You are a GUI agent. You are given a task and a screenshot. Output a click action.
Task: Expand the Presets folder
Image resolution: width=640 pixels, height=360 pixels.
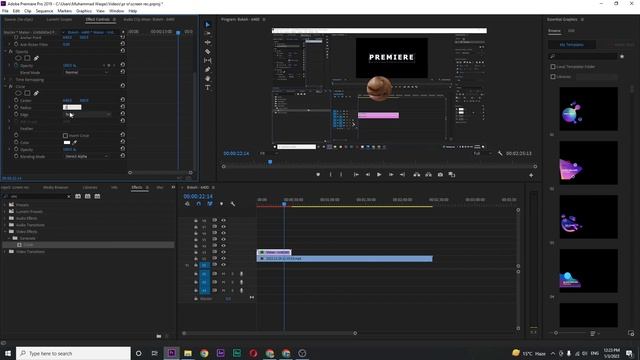pos(5,205)
